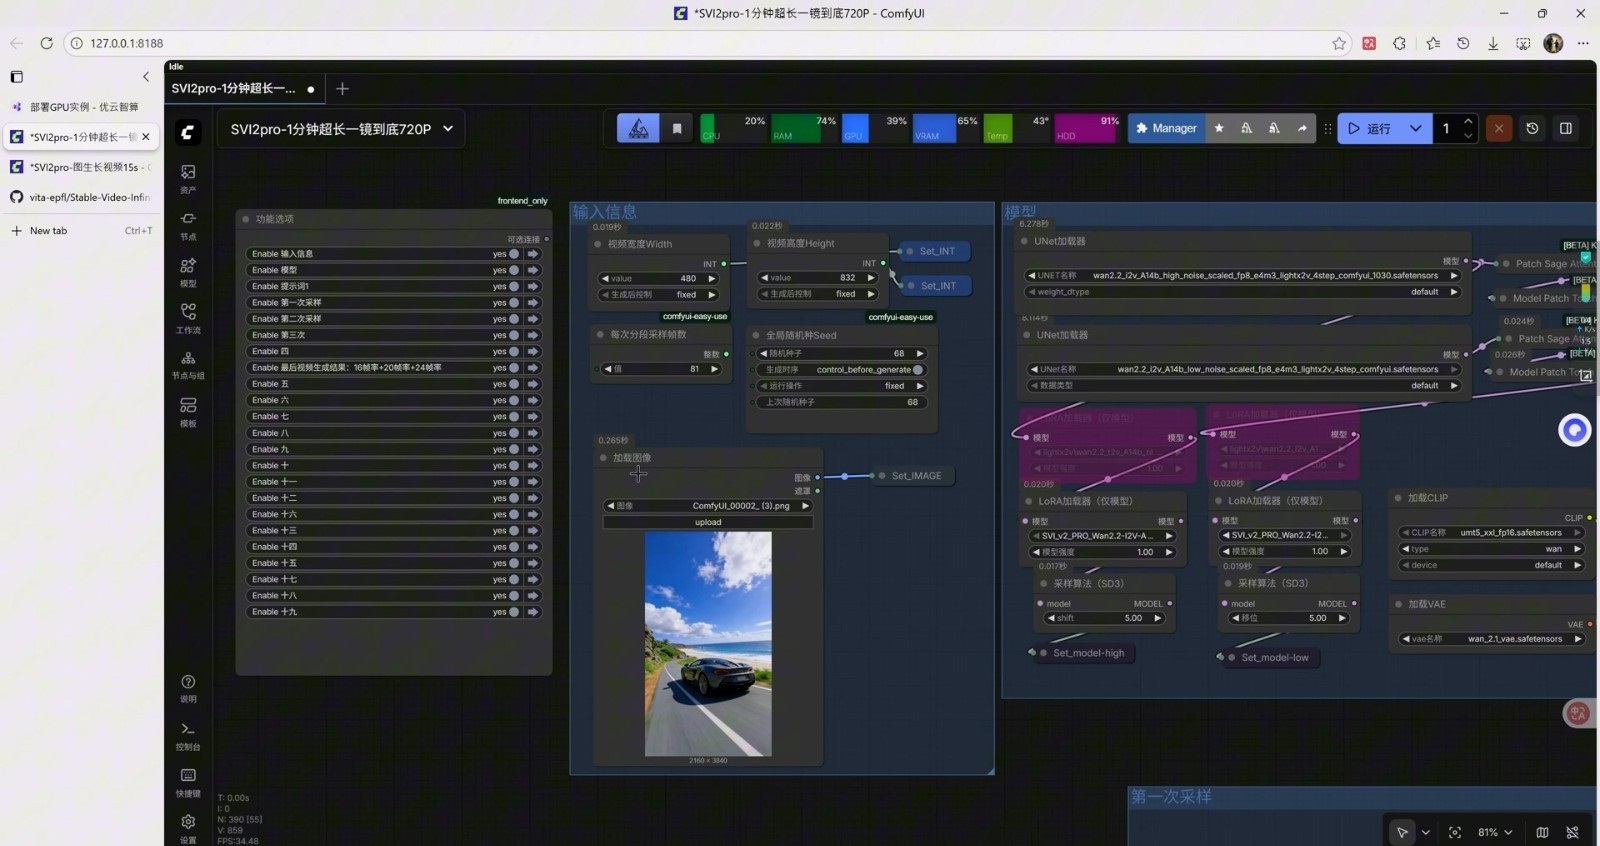Expand the workflow title dropdown chevron
Image resolution: width=1600 pixels, height=846 pixels.
[x=448, y=128]
